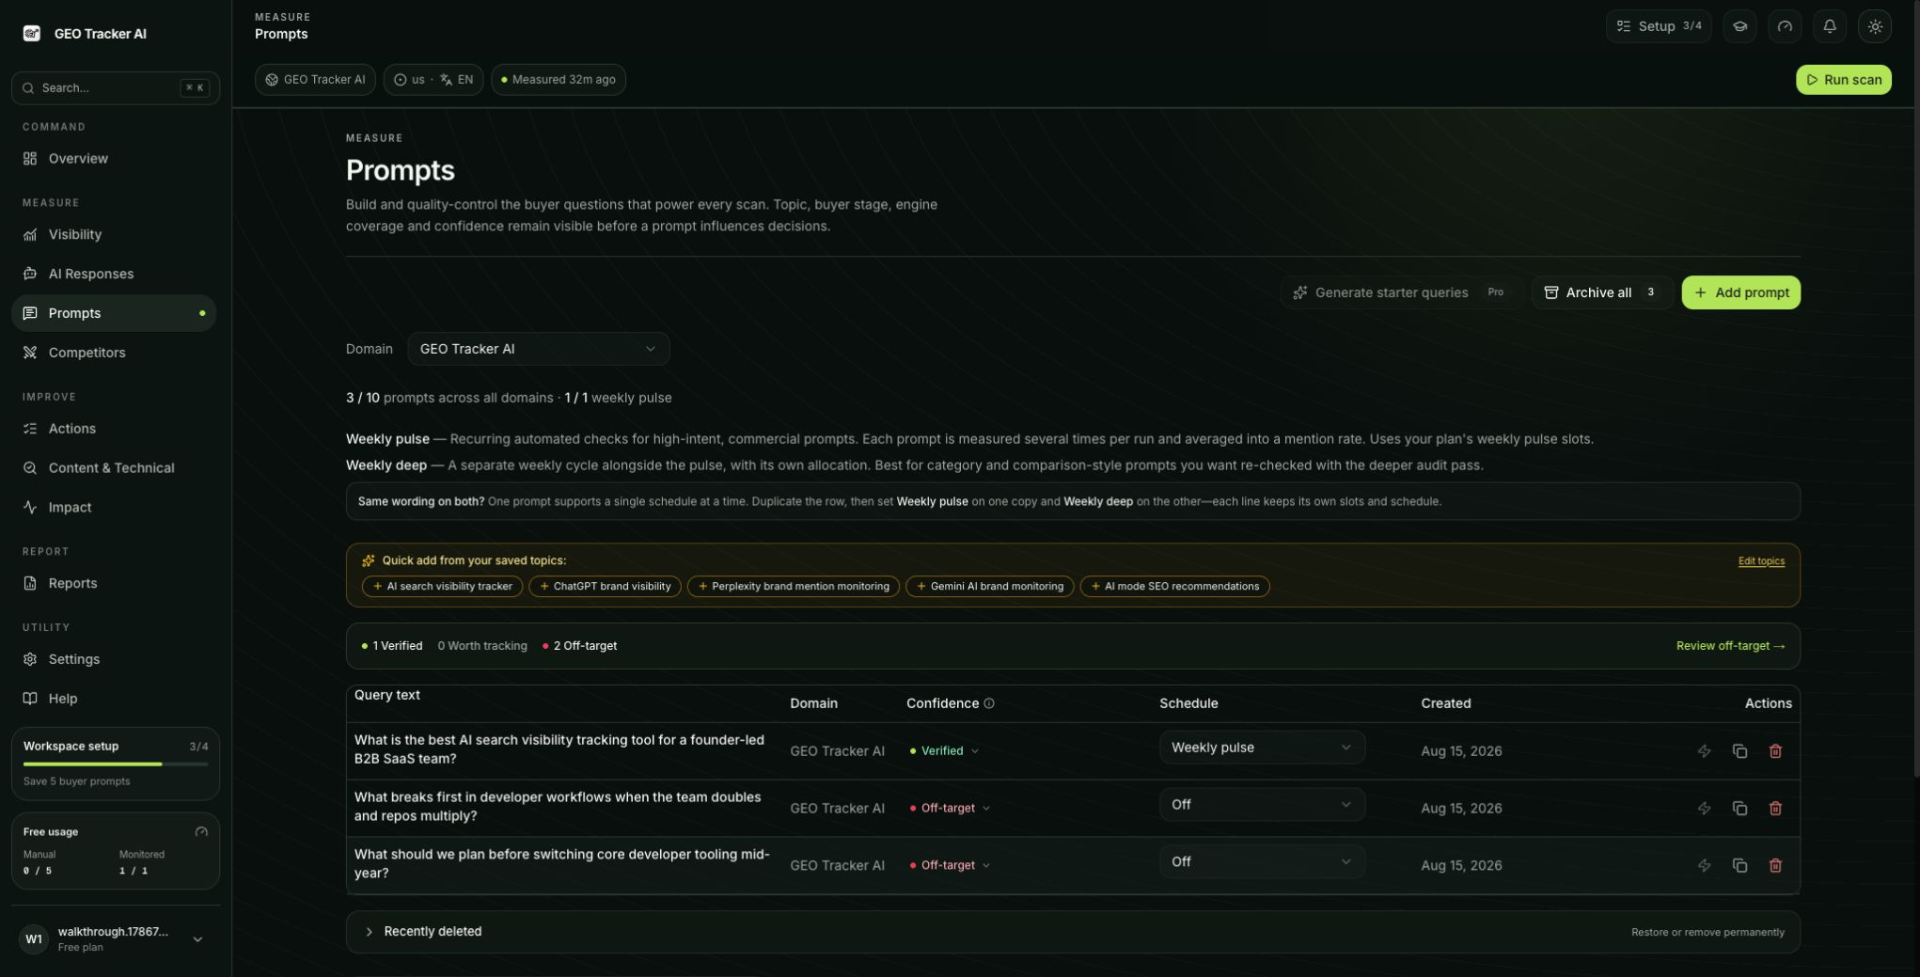Click the W1 account avatar
This screenshot has width=1920, height=977.
point(34,939)
